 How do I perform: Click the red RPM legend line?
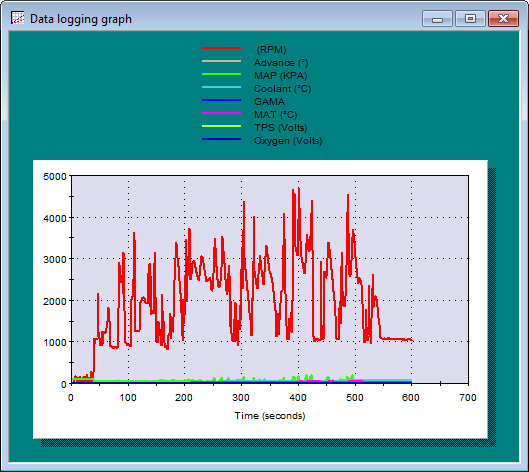coord(221,48)
